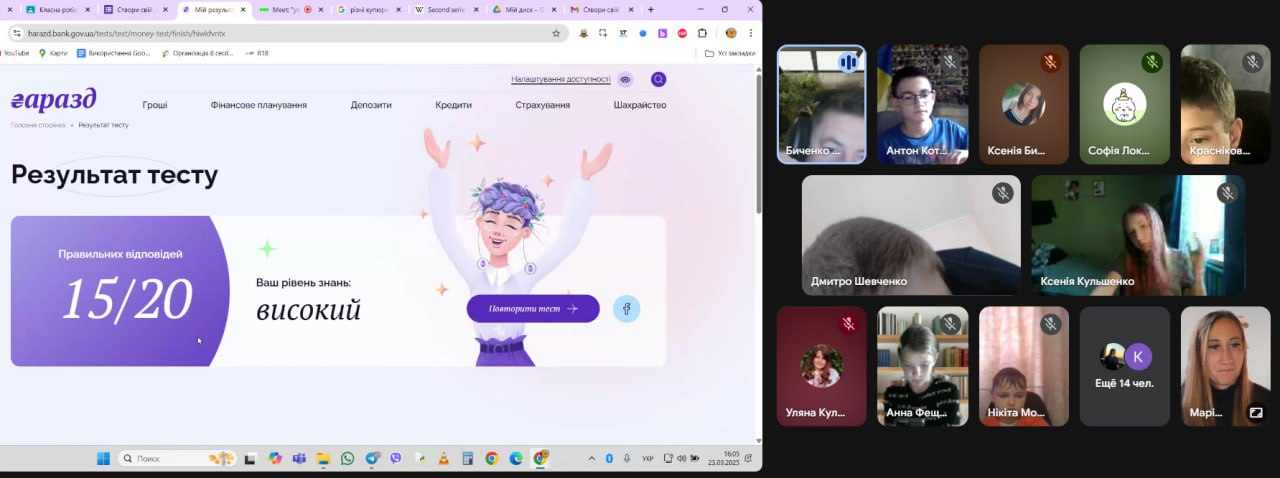Click the 'Налаштування доступності' link
The width and height of the screenshot is (1280, 478).
tap(560, 79)
